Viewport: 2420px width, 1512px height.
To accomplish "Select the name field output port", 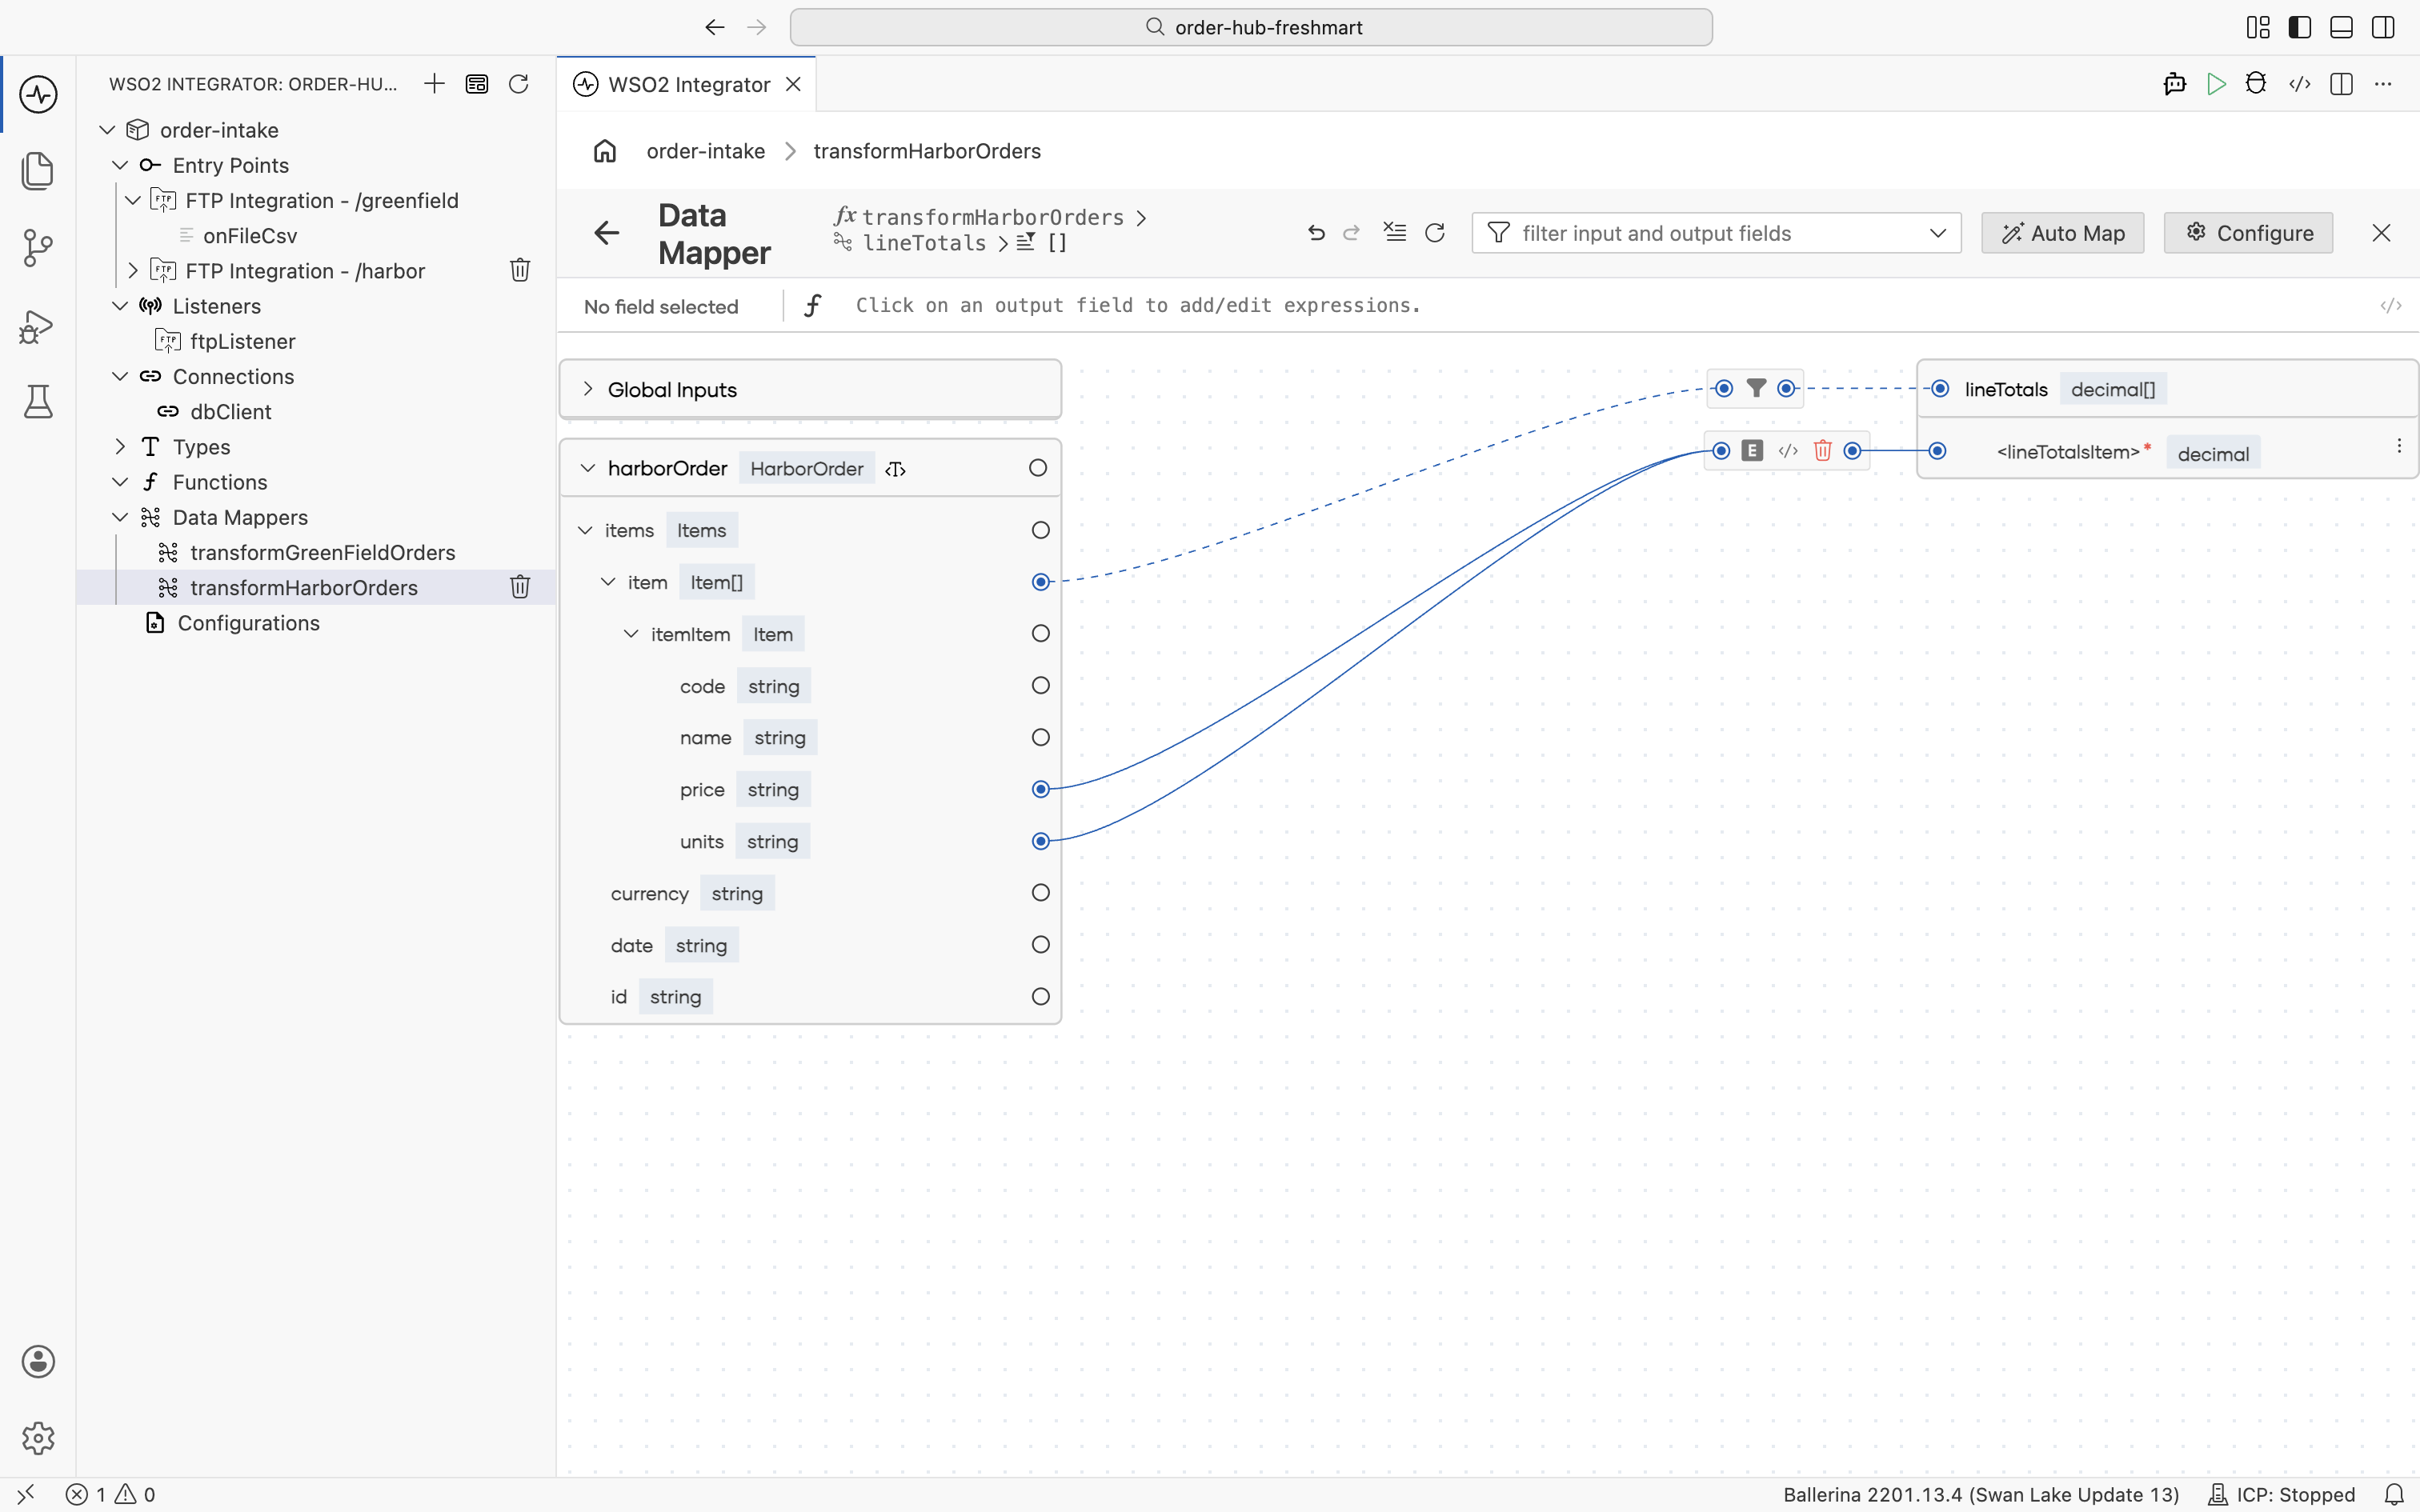I will 1041,738.
